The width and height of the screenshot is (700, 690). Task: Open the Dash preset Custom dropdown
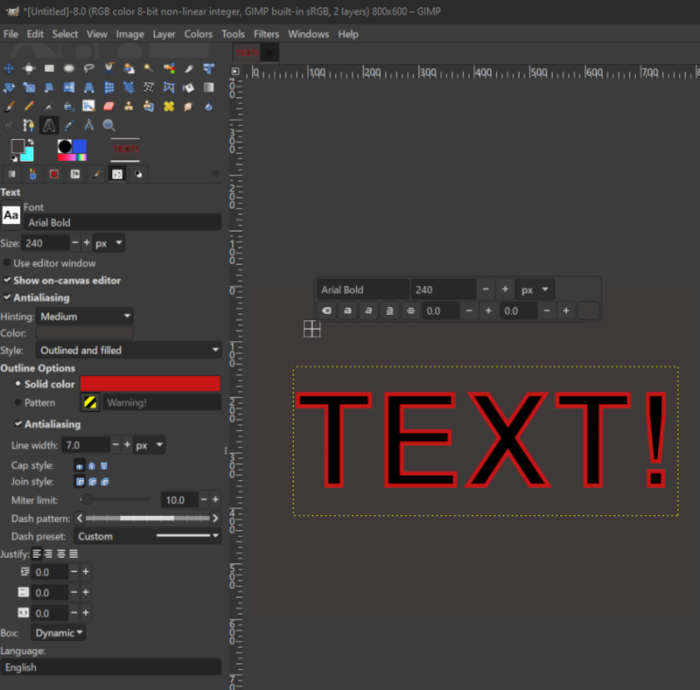tap(147, 536)
